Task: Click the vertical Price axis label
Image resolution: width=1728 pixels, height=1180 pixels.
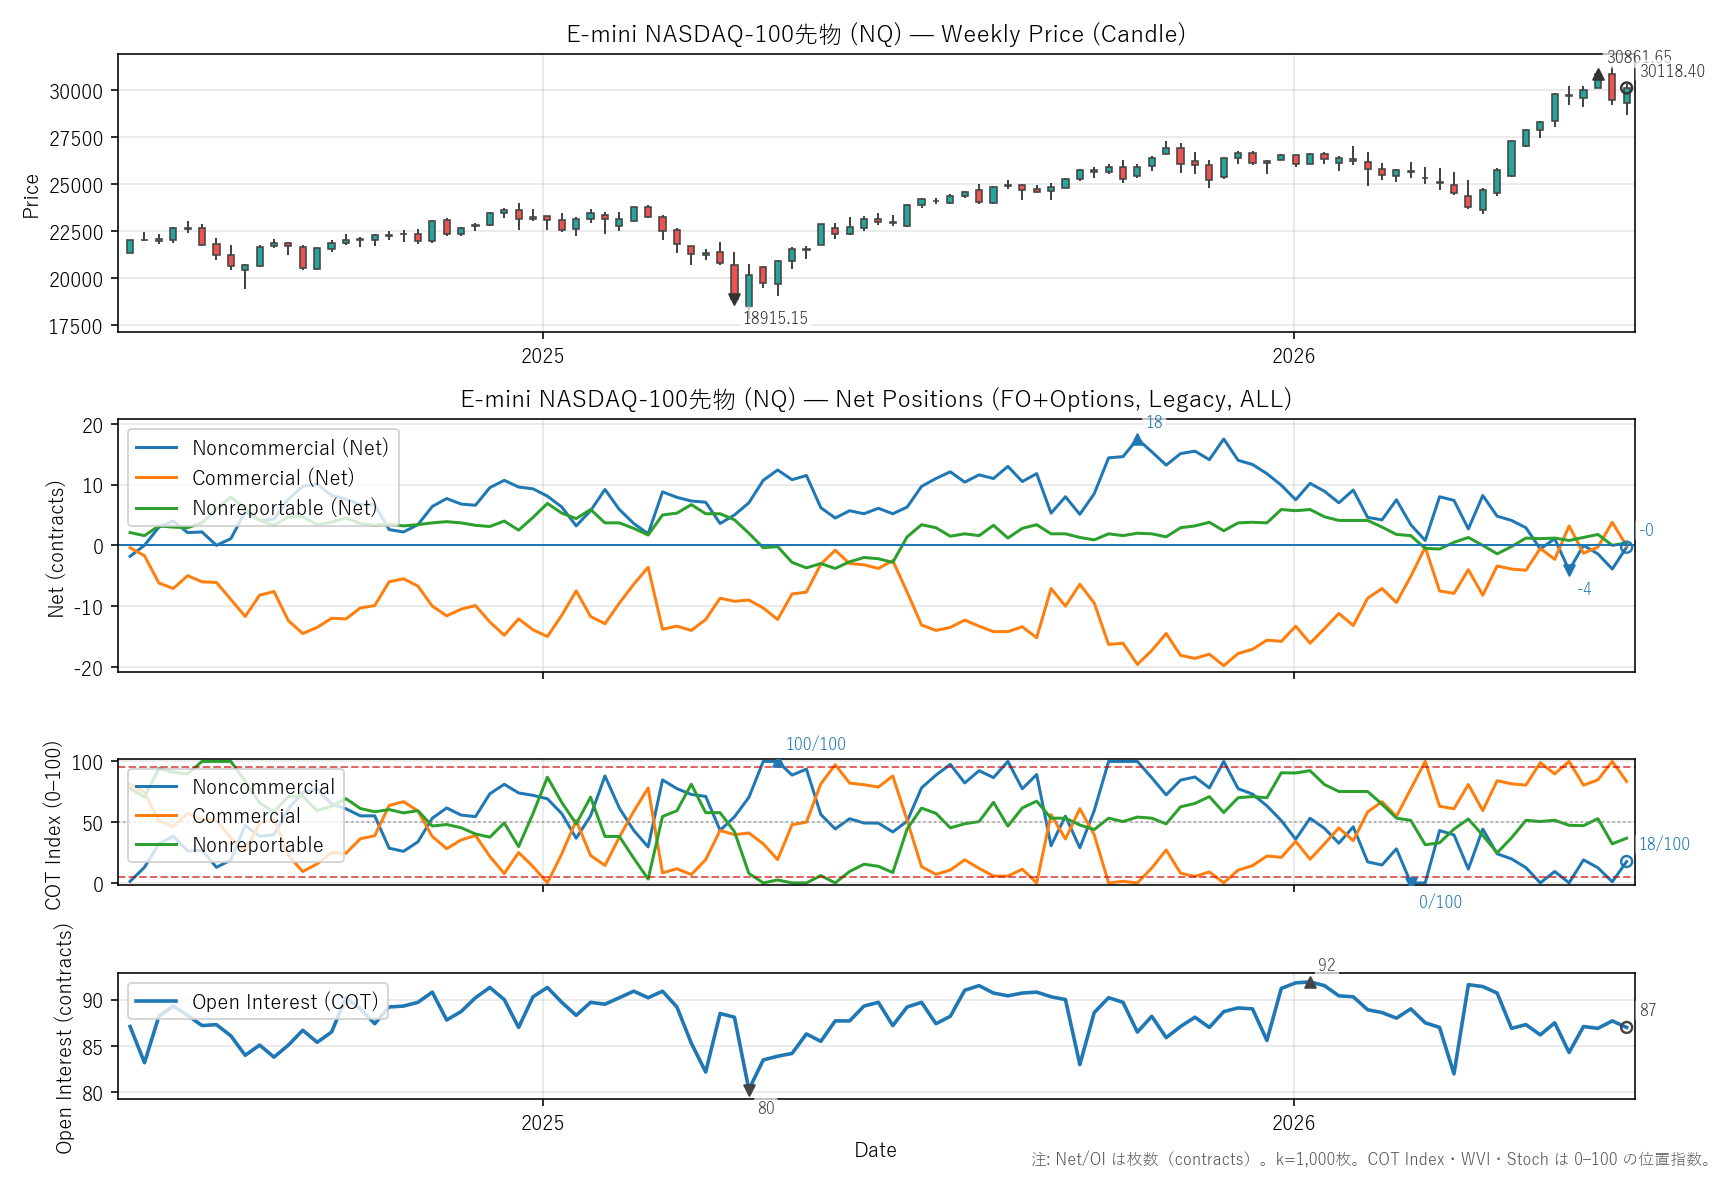Action: coord(31,195)
